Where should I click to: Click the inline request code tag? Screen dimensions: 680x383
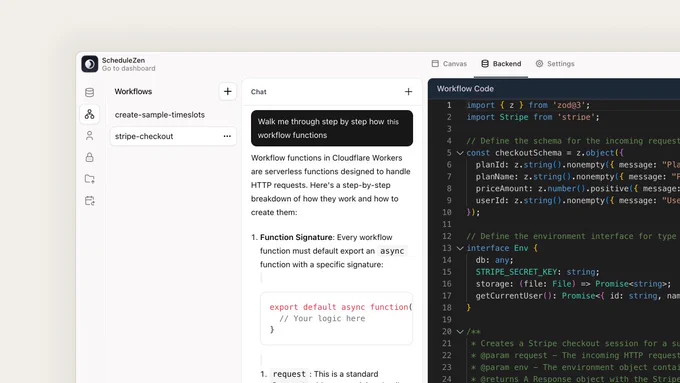coord(289,374)
